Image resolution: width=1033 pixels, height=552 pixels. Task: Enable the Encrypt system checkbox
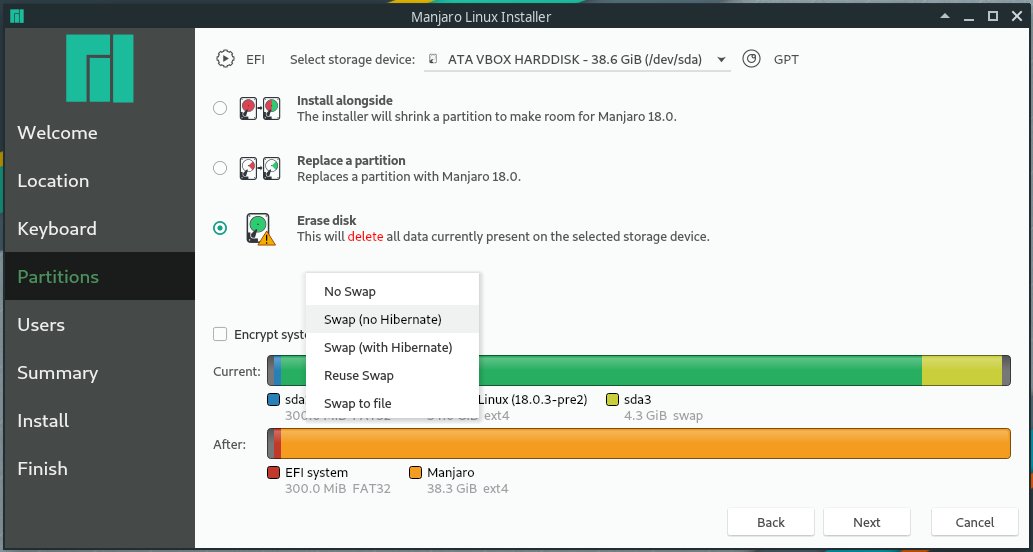point(220,335)
